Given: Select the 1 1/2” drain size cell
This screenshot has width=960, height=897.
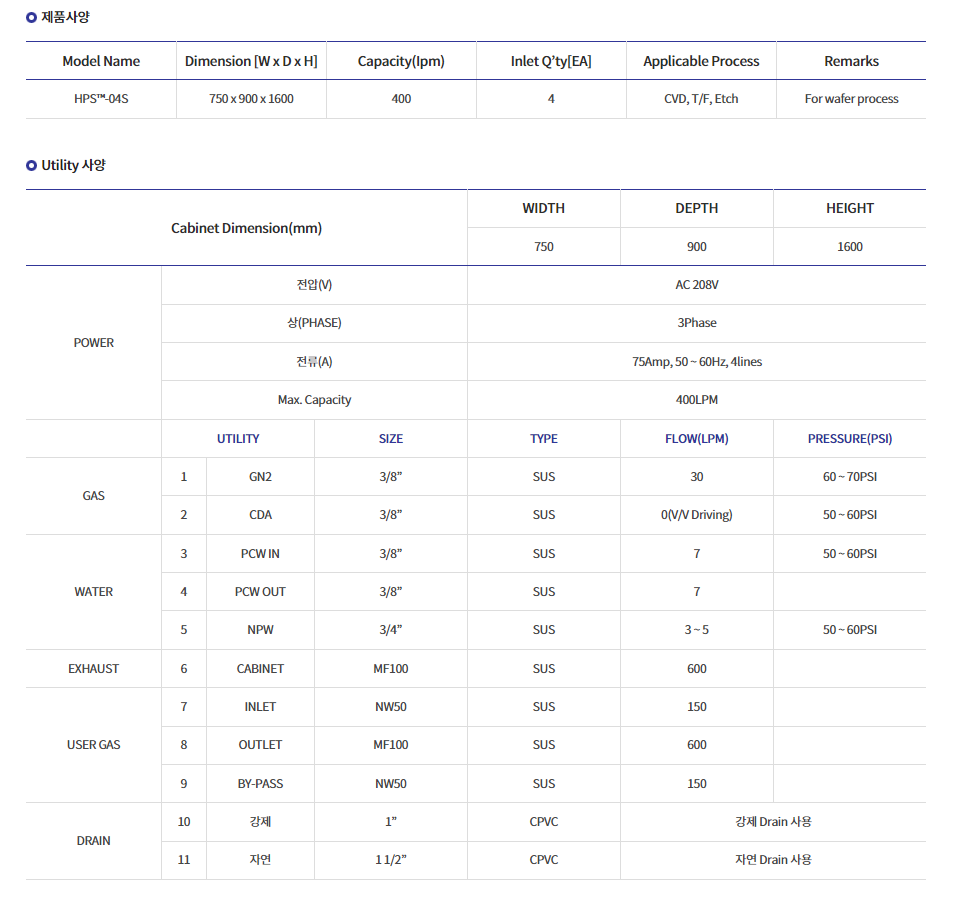Looking at the screenshot, I should [391, 860].
